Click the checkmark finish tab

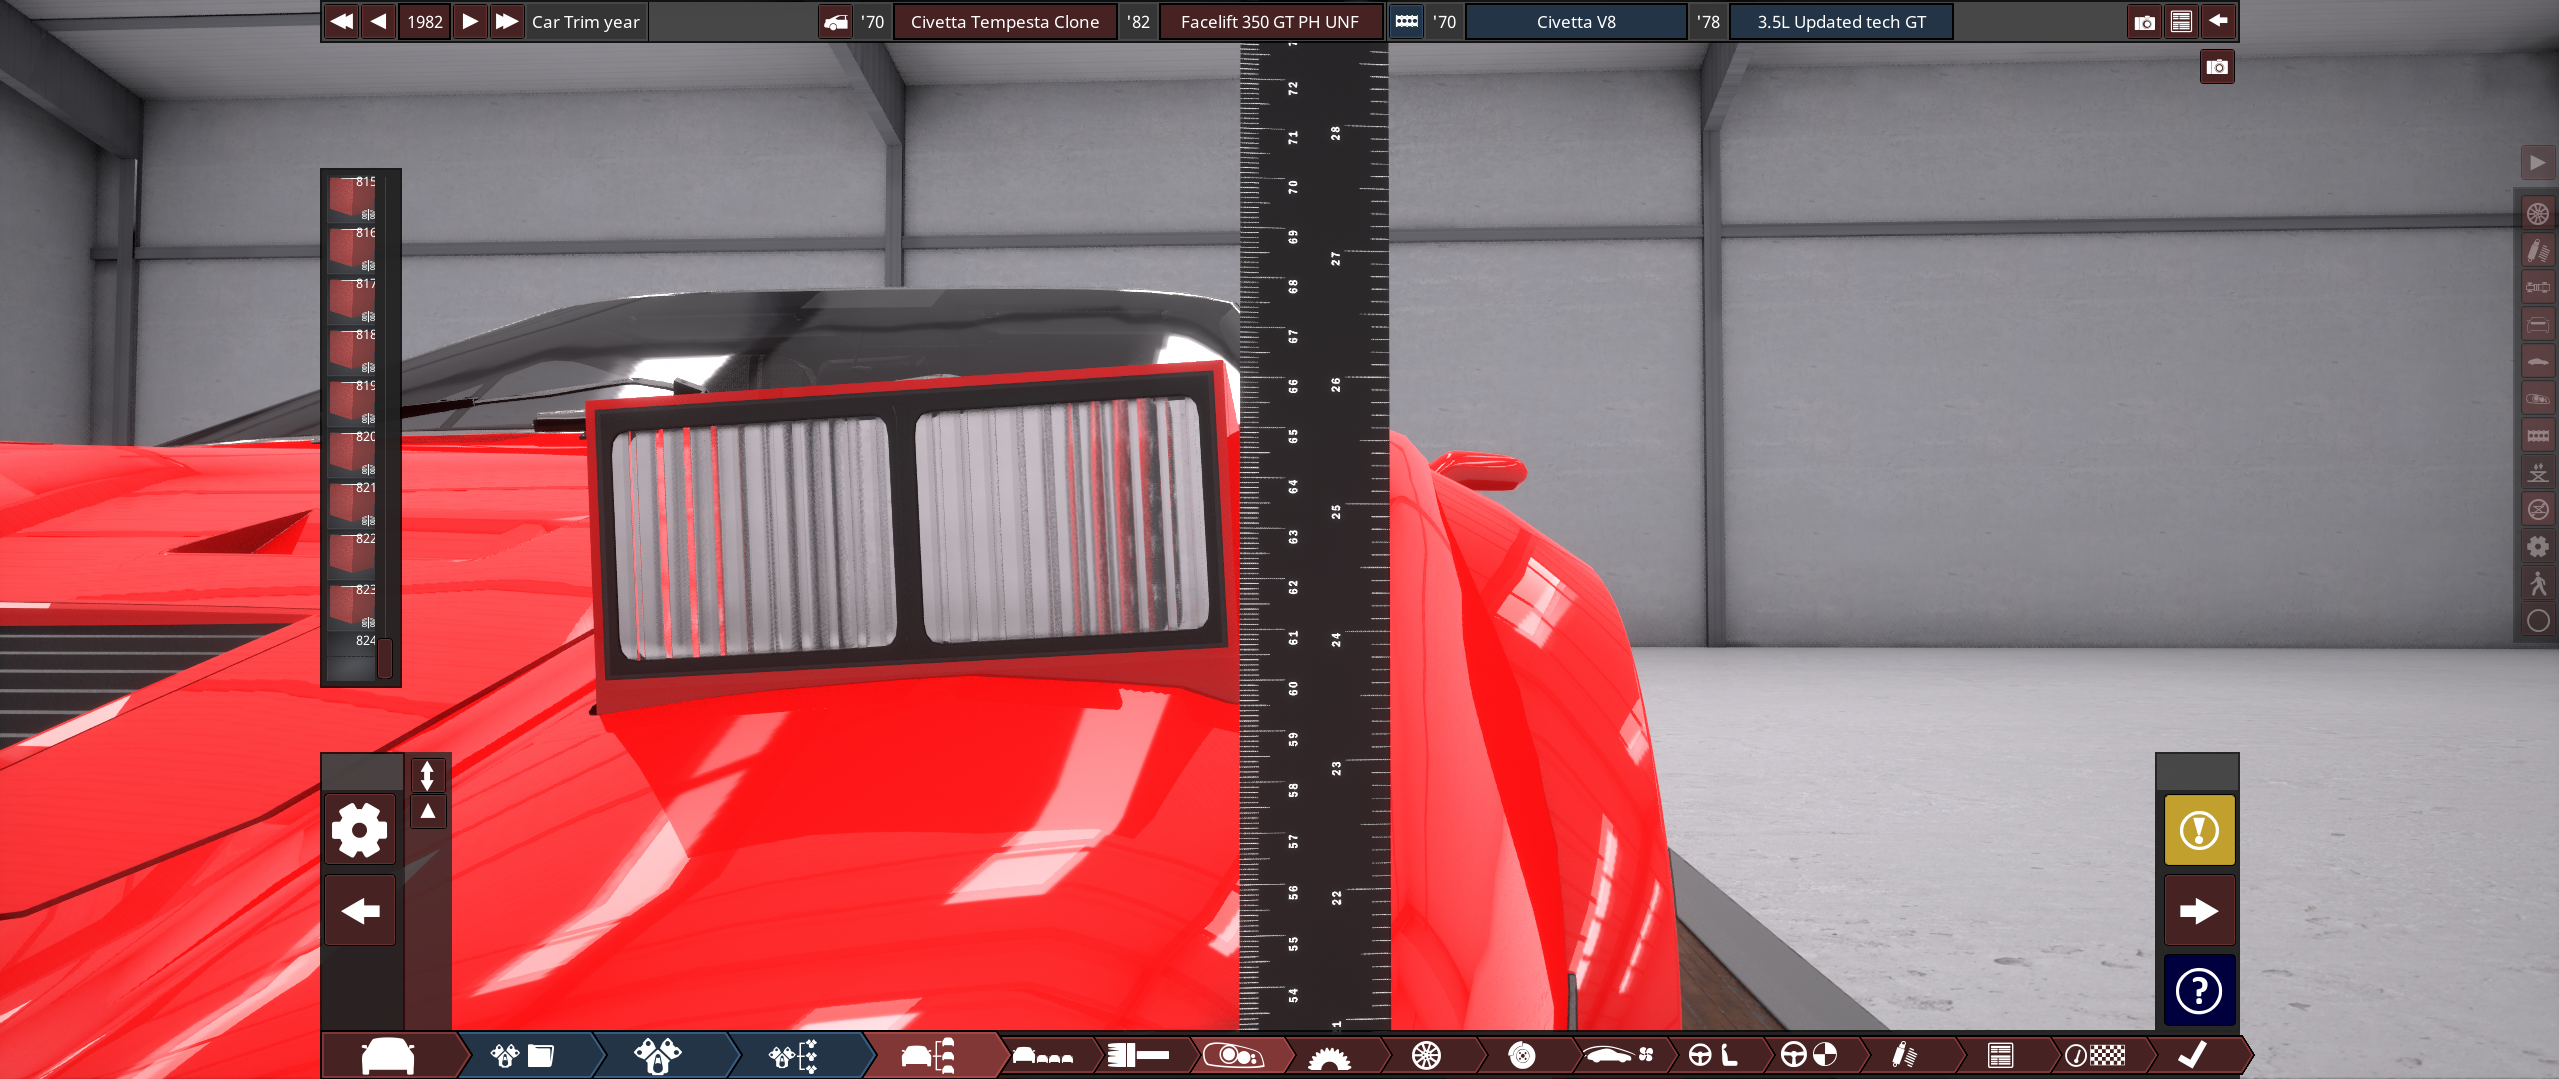click(2193, 1055)
